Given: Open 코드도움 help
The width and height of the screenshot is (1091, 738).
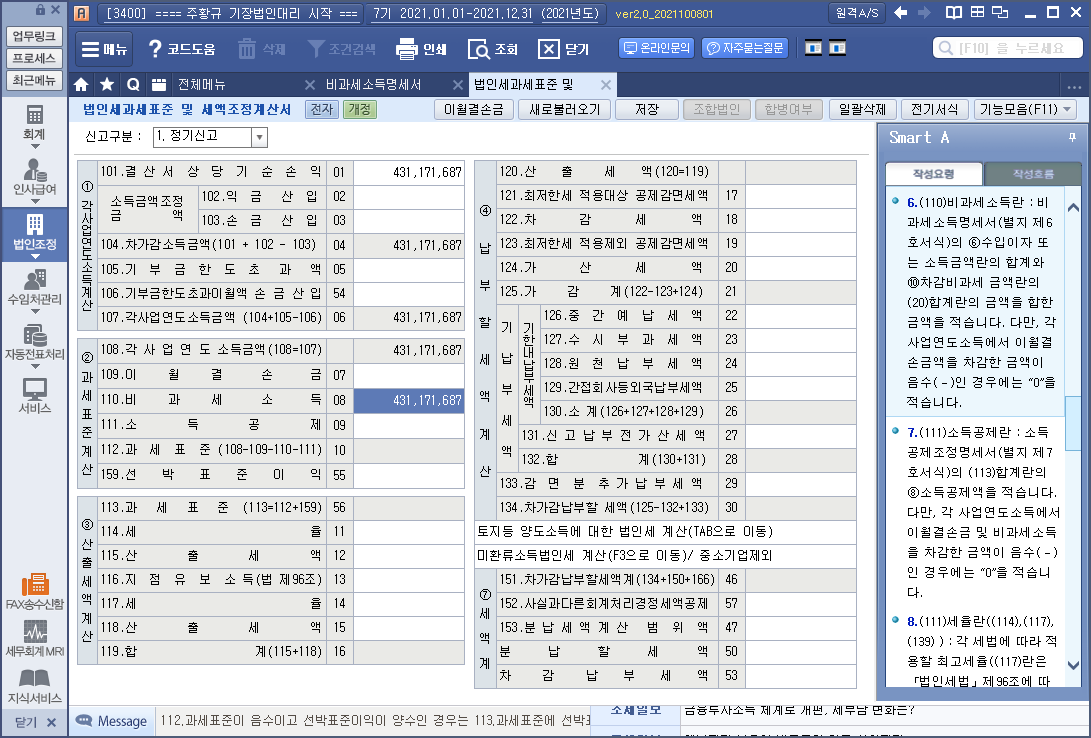Looking at the screenshot, I should pyautogui.click(x=182, y=49).
